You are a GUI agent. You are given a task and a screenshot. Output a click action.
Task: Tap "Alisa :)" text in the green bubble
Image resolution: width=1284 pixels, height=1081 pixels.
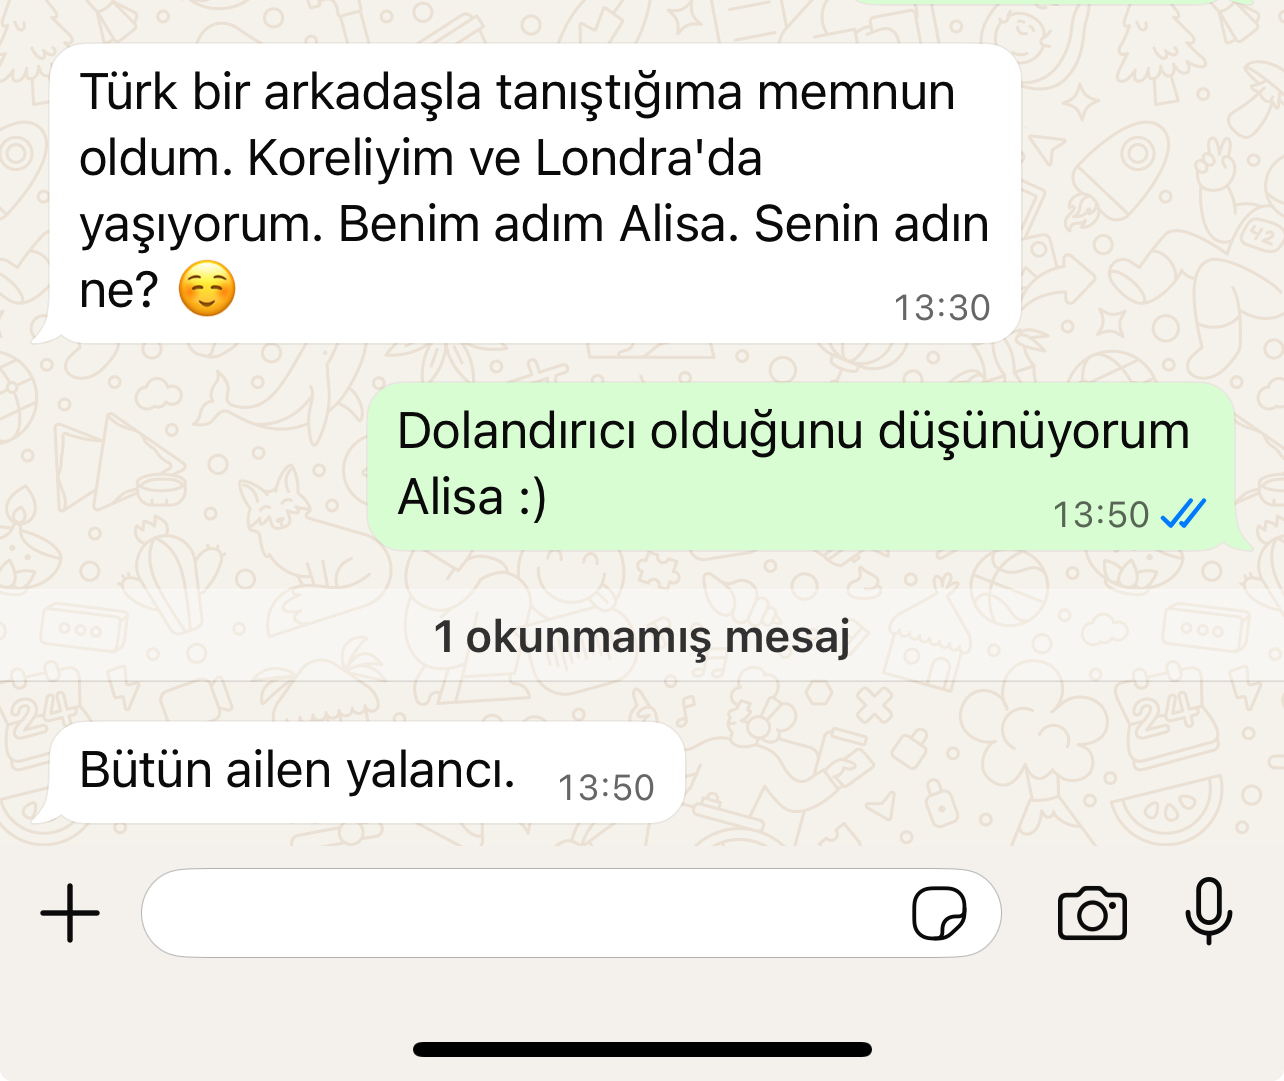coord(472,497)
